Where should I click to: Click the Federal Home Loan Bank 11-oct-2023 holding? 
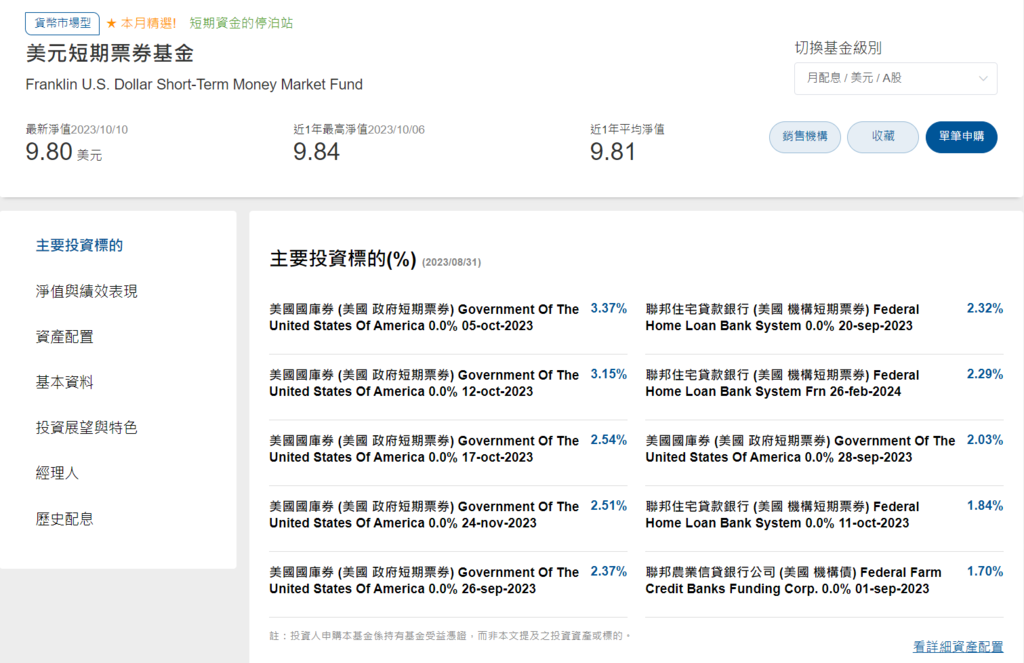click(782, 515)
